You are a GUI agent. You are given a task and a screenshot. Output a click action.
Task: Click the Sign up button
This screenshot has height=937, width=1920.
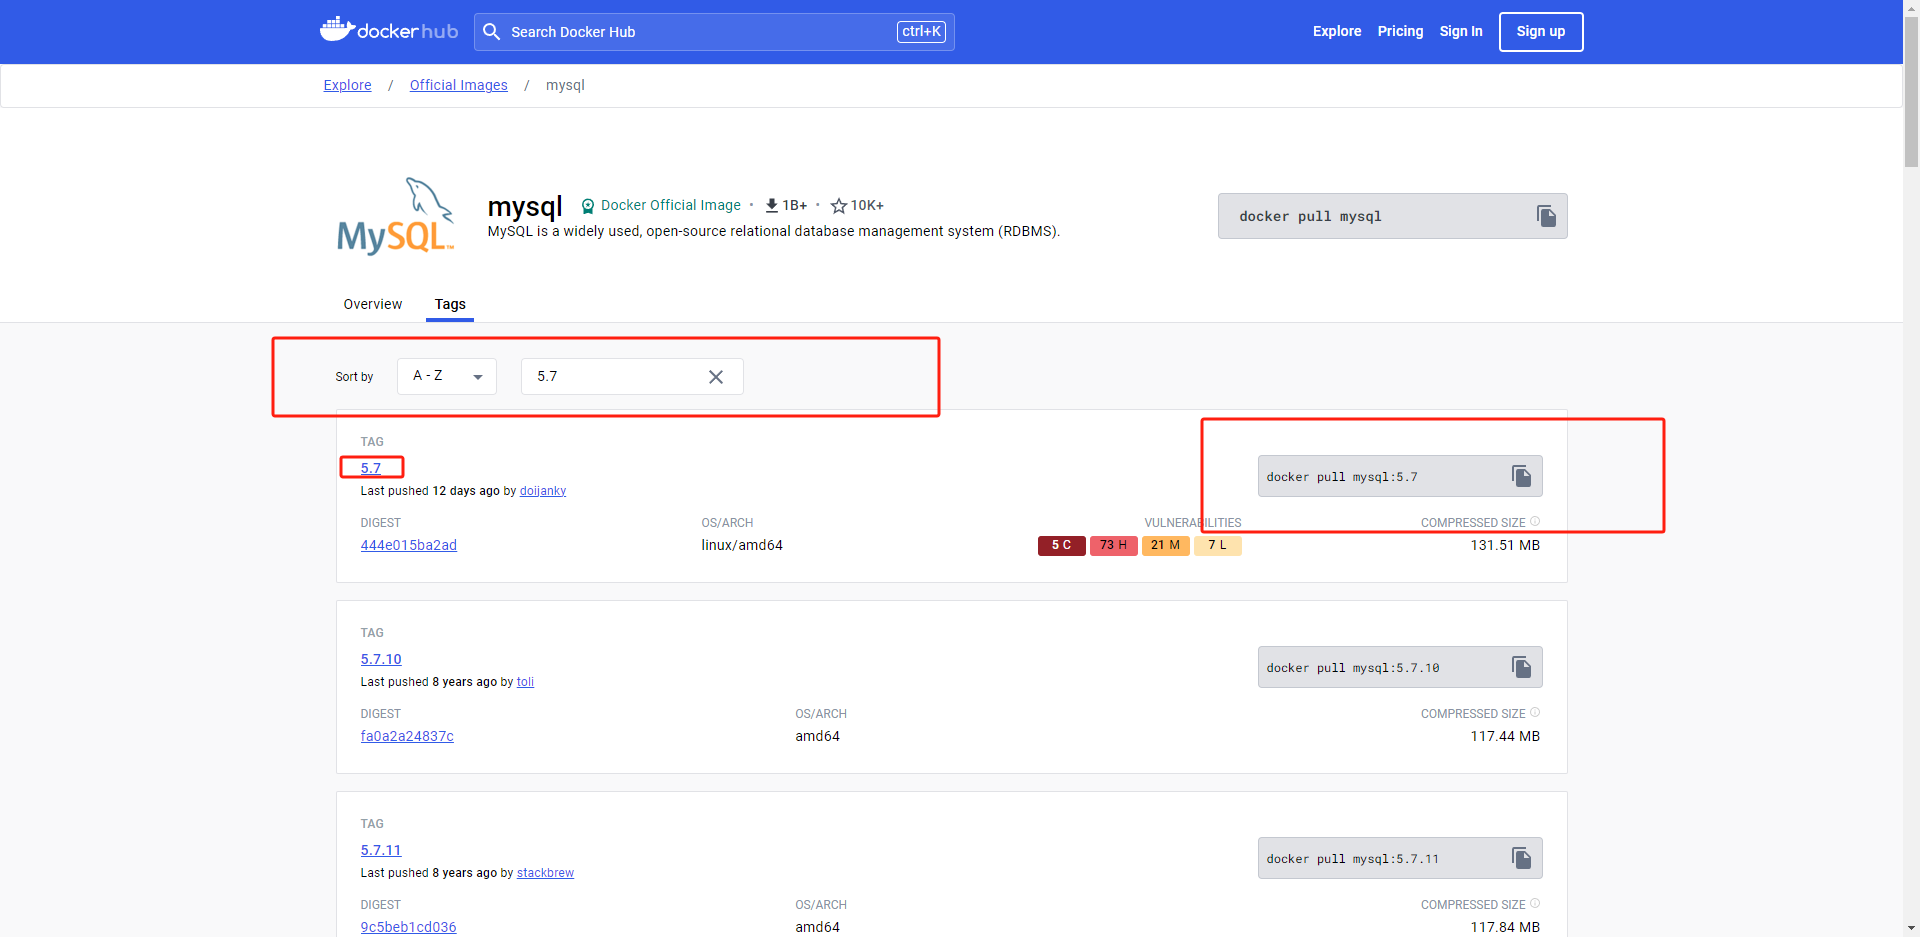pyautogui.click(x=1540, y=31)
